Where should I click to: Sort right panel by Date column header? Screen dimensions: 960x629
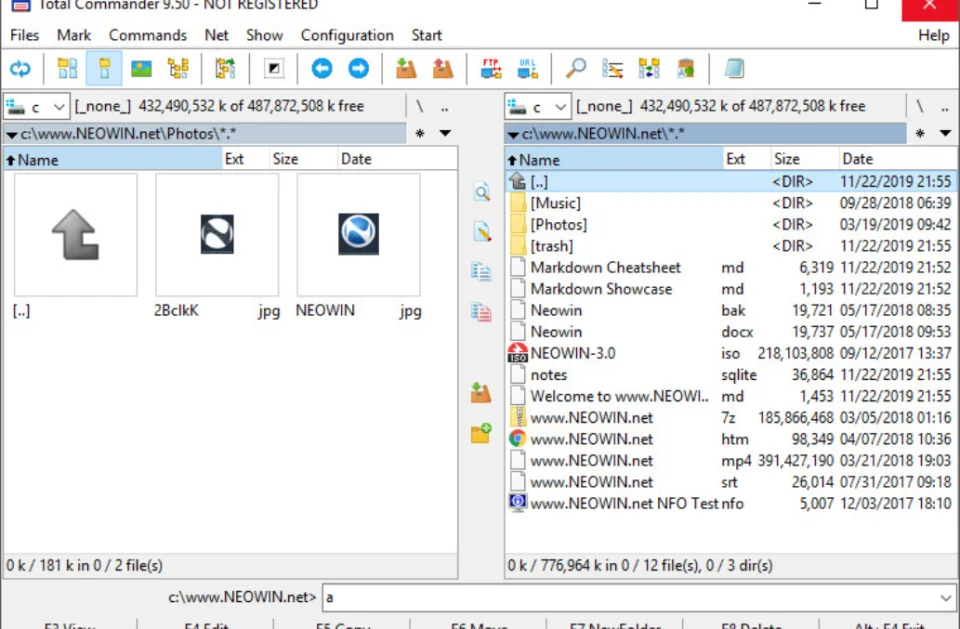click(x=897, y=159)
